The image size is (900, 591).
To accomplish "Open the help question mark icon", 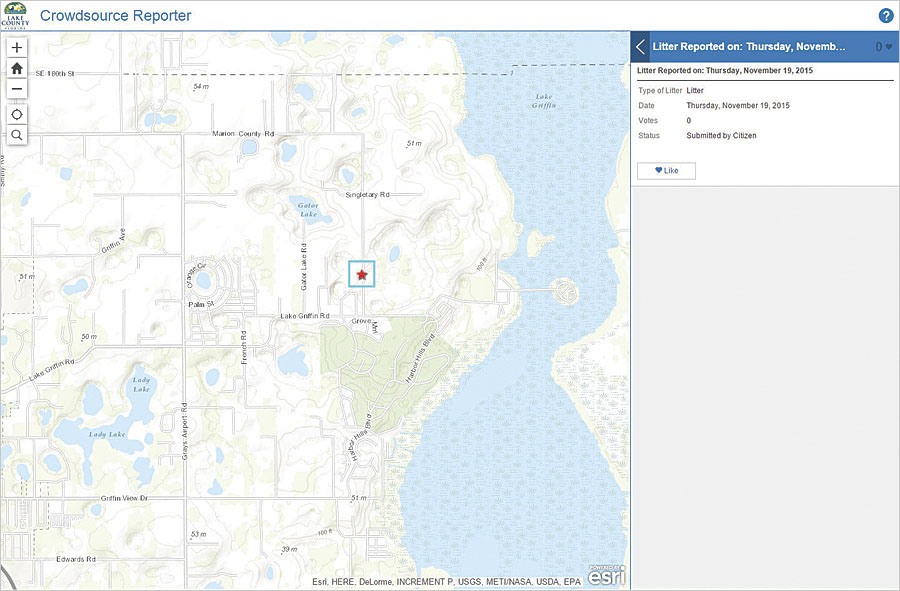I will [x=886, y=15].
